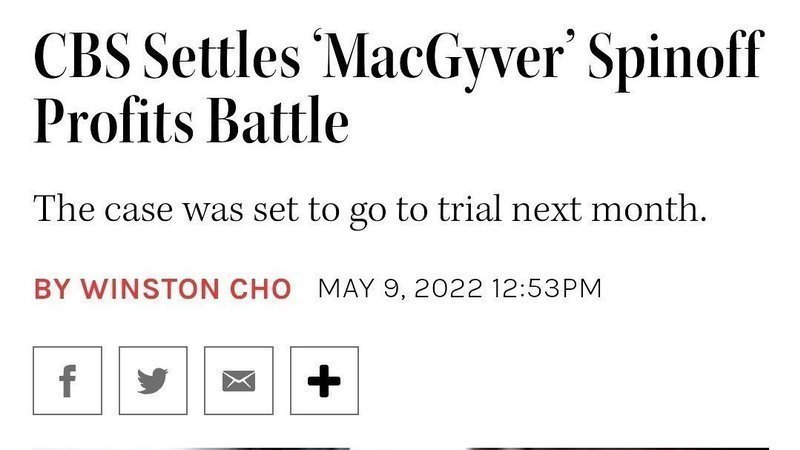800x450 pixels.
Task: Click the email envelope share icon
Action: pyautogui.click(x=238, y=381)
